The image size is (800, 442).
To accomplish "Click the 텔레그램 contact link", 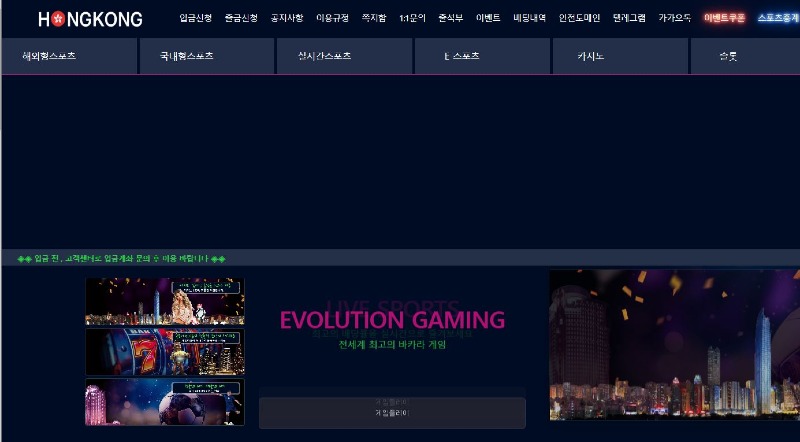I will (x=629, y=18).
